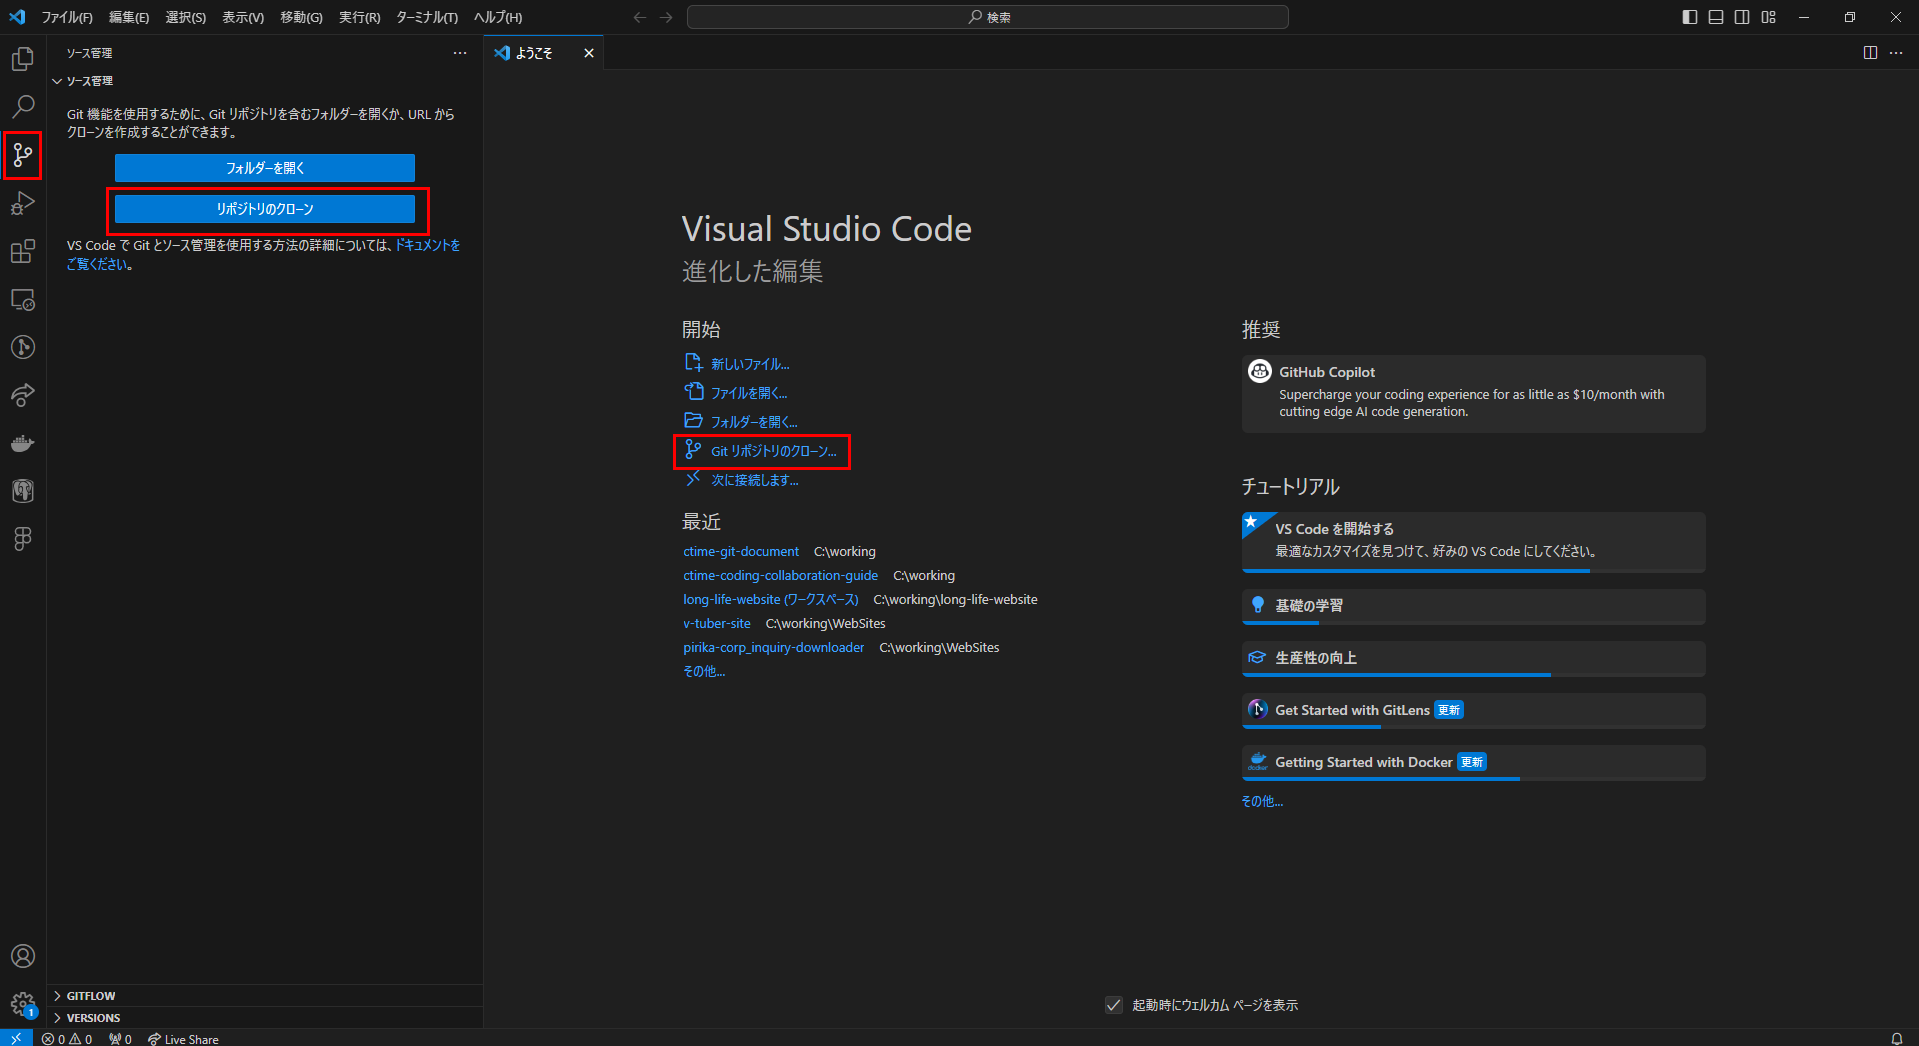Expand the GITFLOW section
Screen dimensions: 1919x1046
click(x=91, y=996)
